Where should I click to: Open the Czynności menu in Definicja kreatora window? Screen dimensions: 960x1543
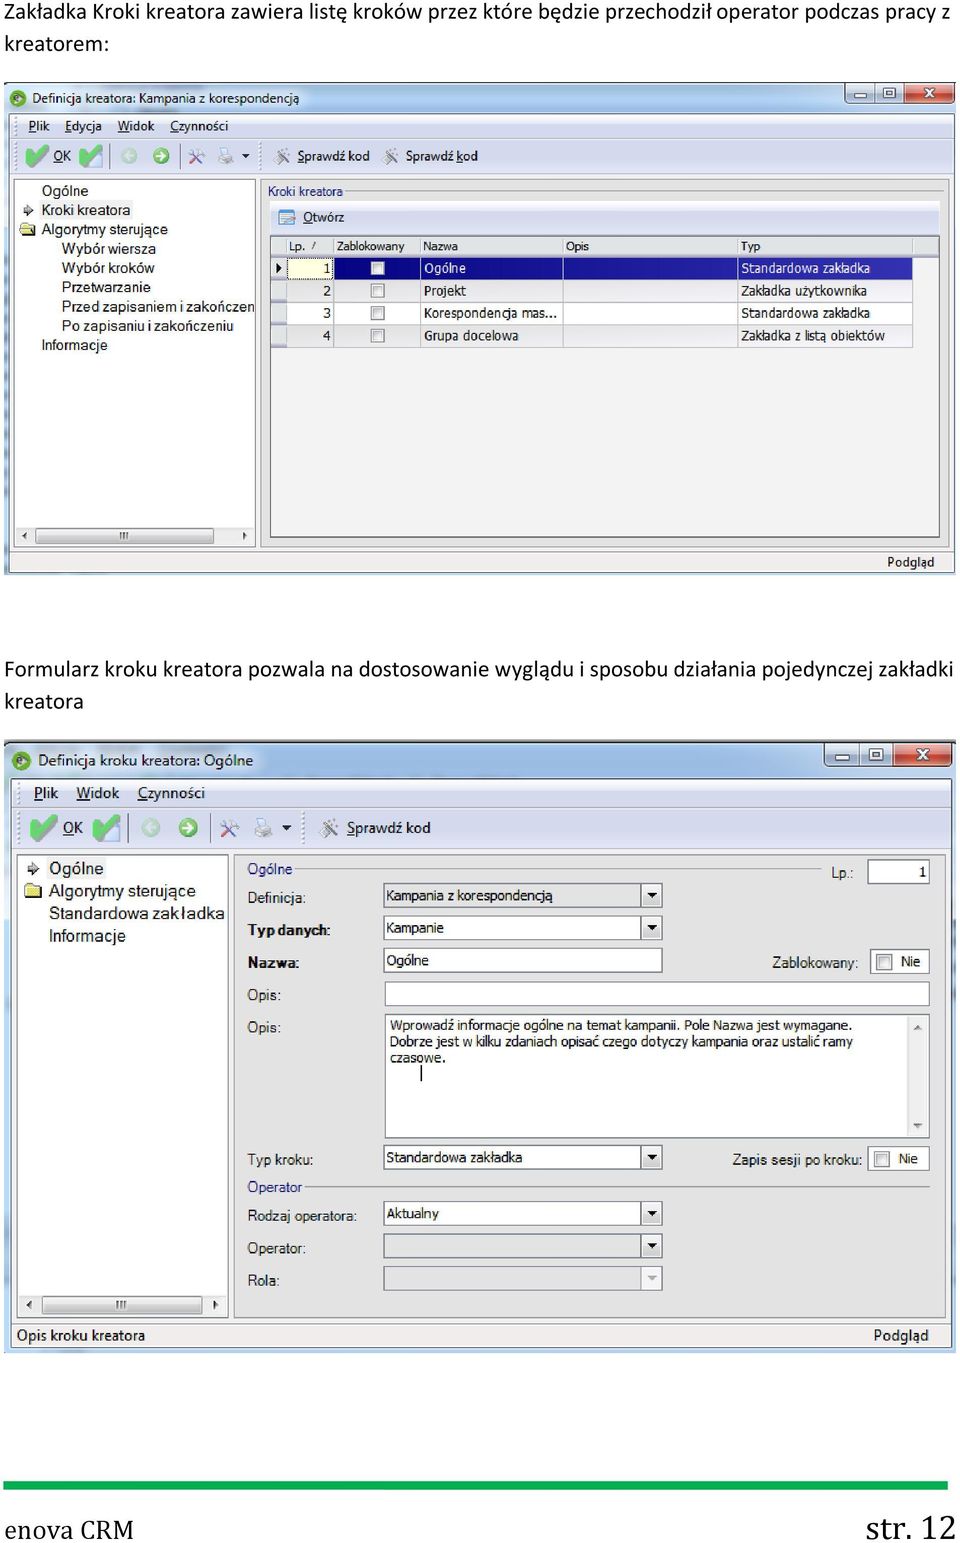pos(199,126)
